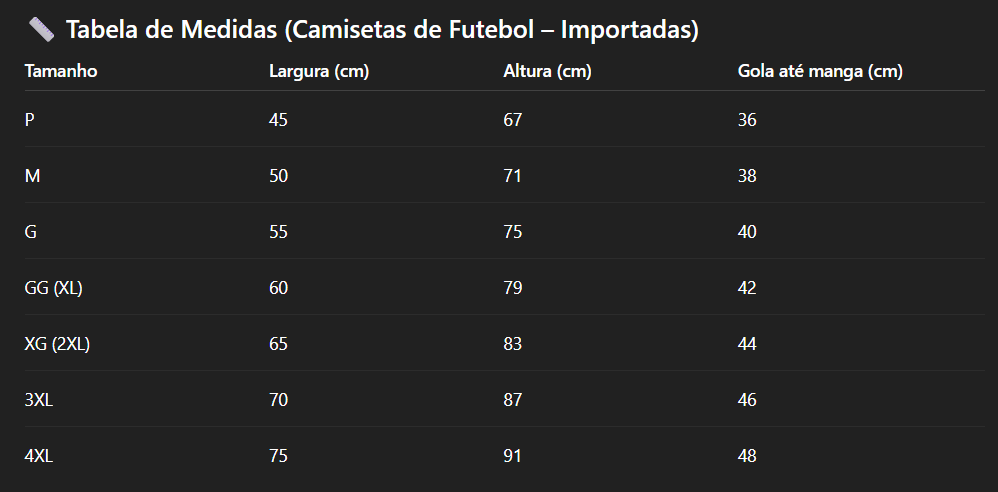The width and height of the screenshot is (998, 492).
Task: Click the Tabela de Medidas title text
Action: click(382, 30)
